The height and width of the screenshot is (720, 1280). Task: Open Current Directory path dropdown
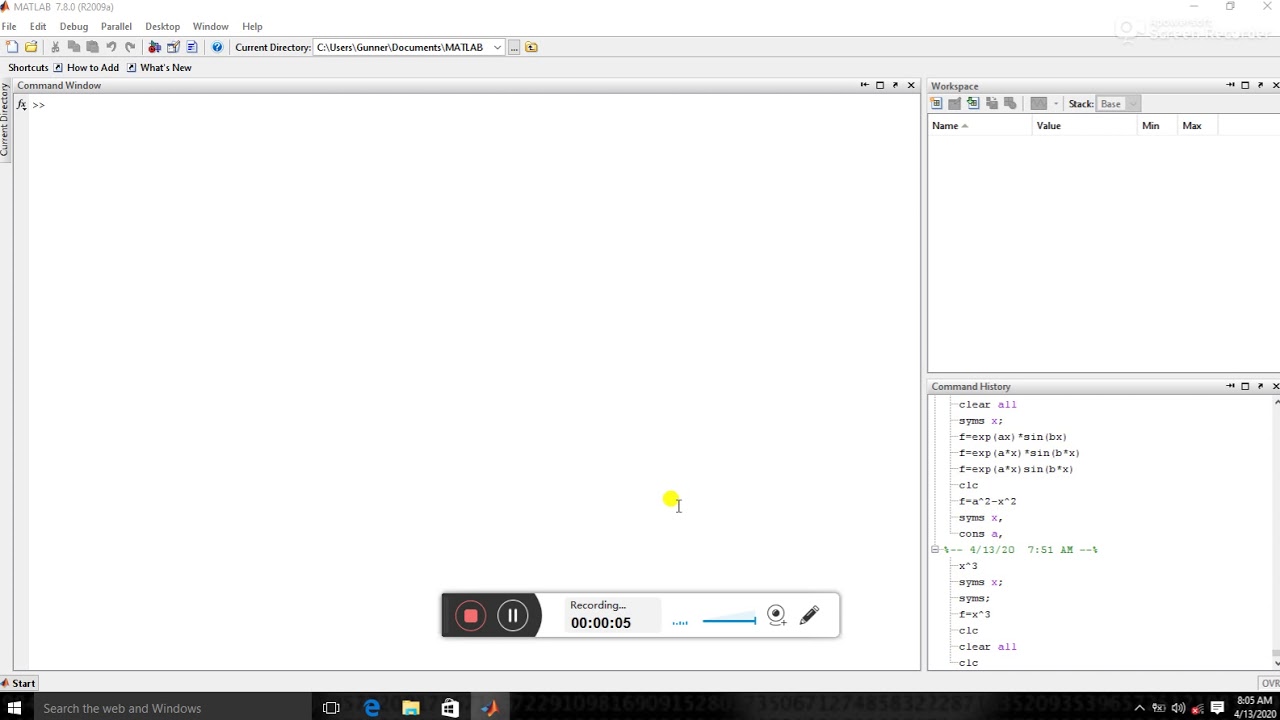click(x=497, y=47)
